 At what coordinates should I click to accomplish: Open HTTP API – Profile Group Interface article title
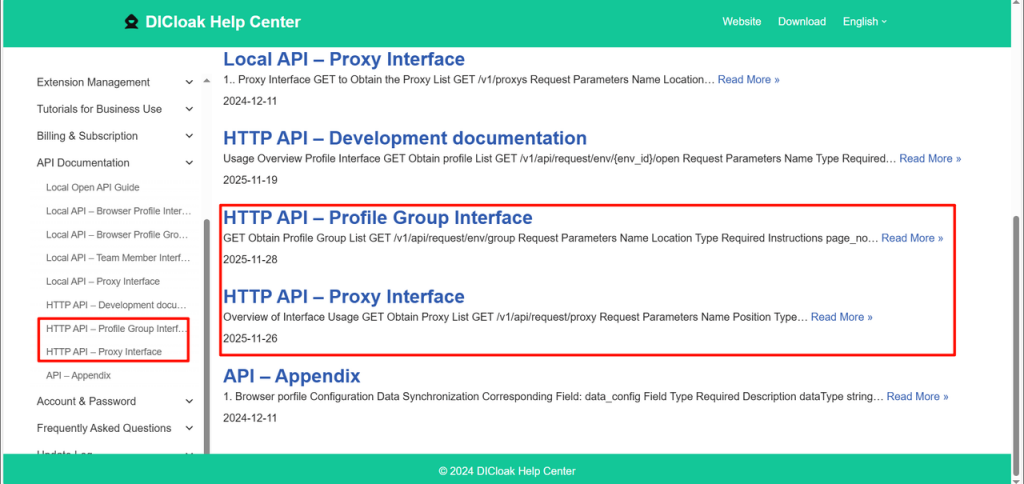377,218
